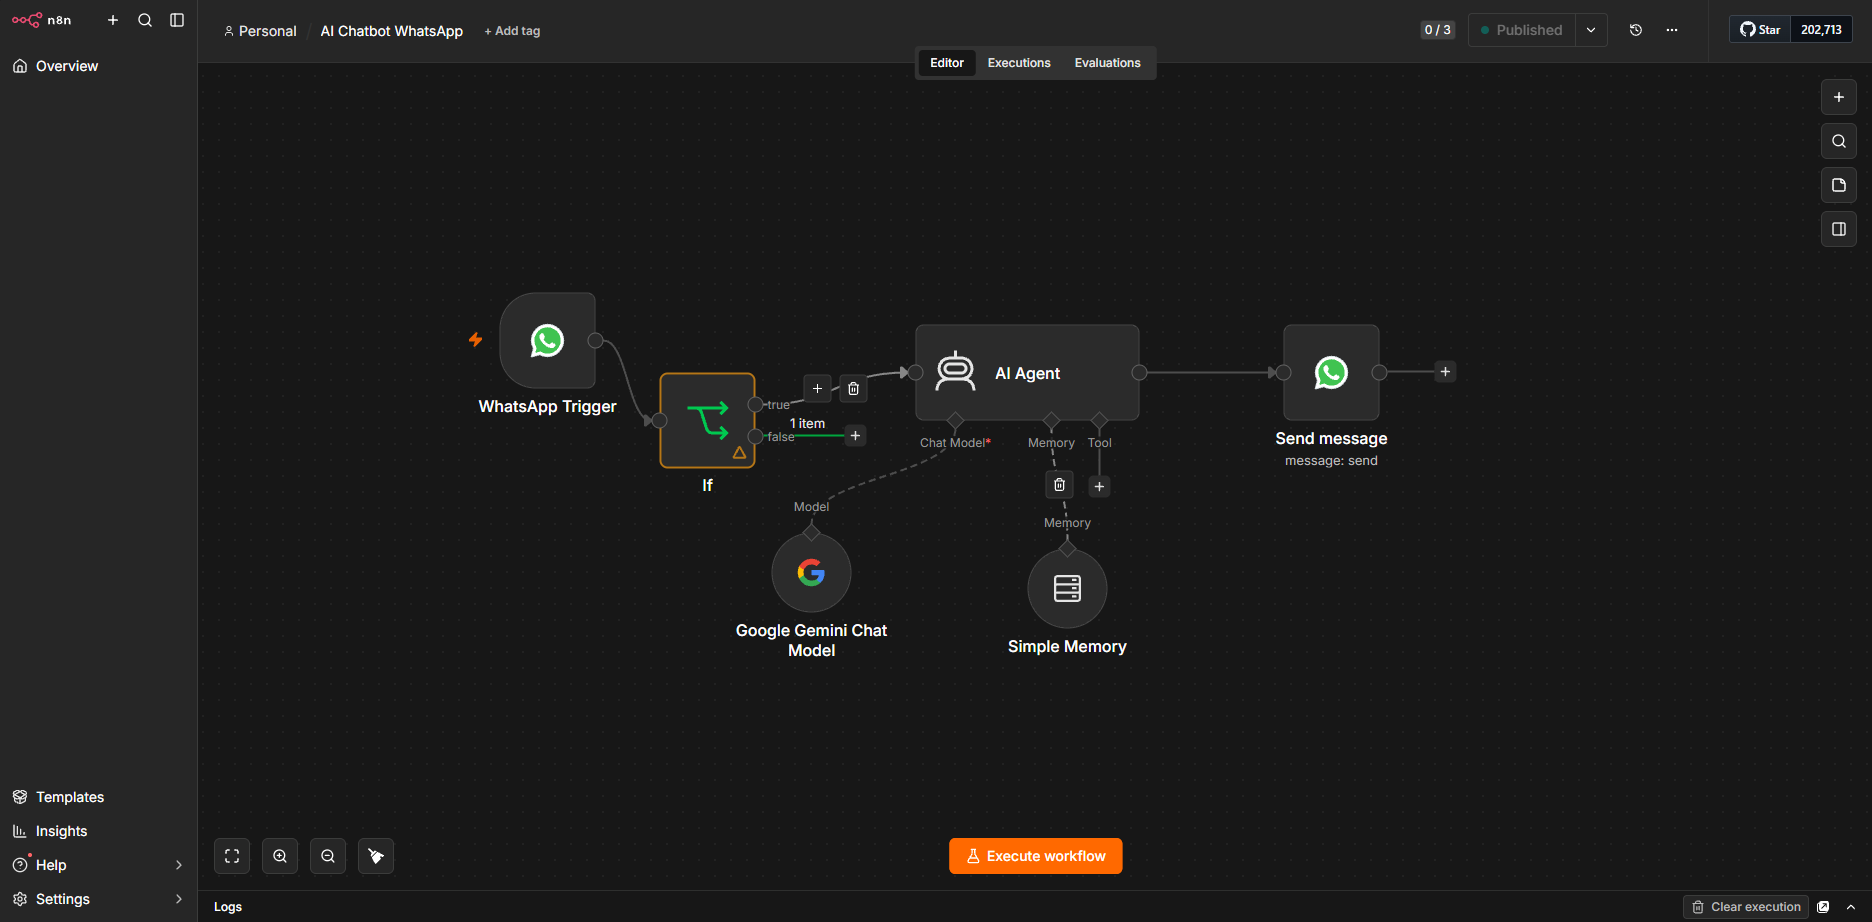This screenshot has width=1872, height=922.
Task: Select the Simple Memory node
Action: click(x=1067, y=589)
